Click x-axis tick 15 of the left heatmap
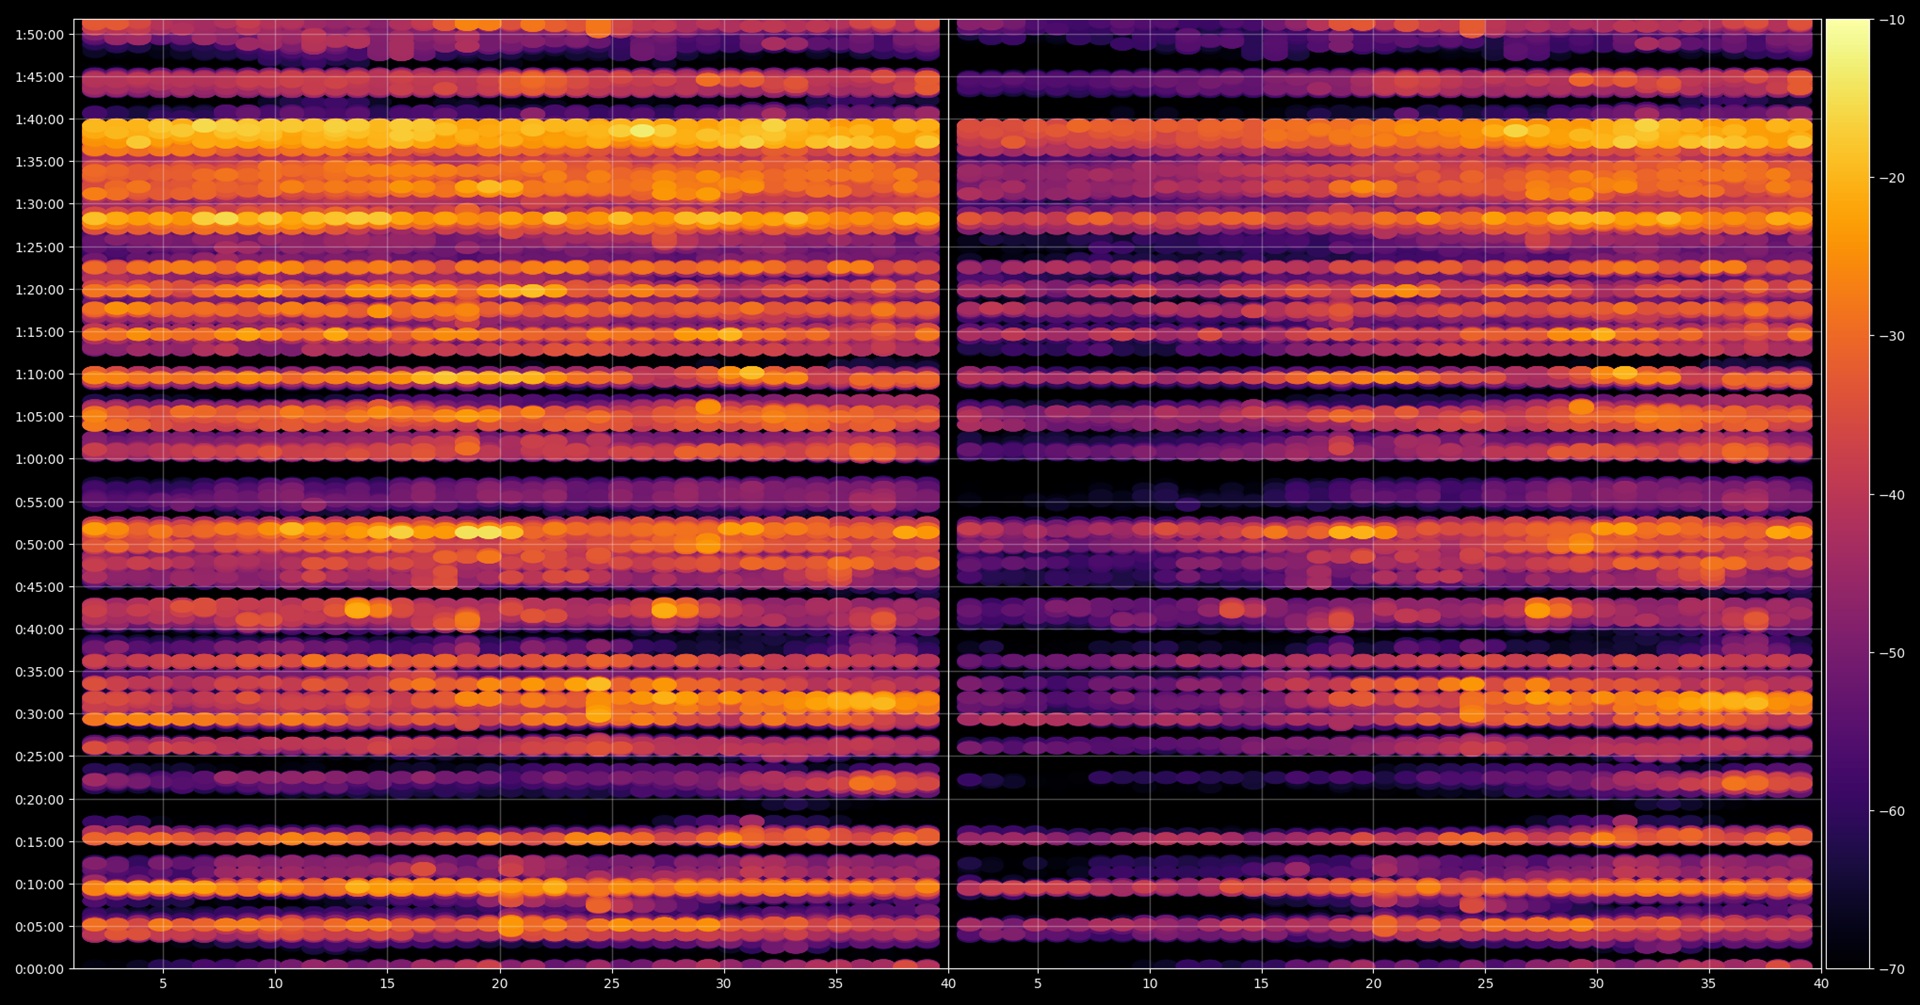Image resolution: width=1920 pixels, height=1005 pixels. pyautogui.click(x=387, y=984)
